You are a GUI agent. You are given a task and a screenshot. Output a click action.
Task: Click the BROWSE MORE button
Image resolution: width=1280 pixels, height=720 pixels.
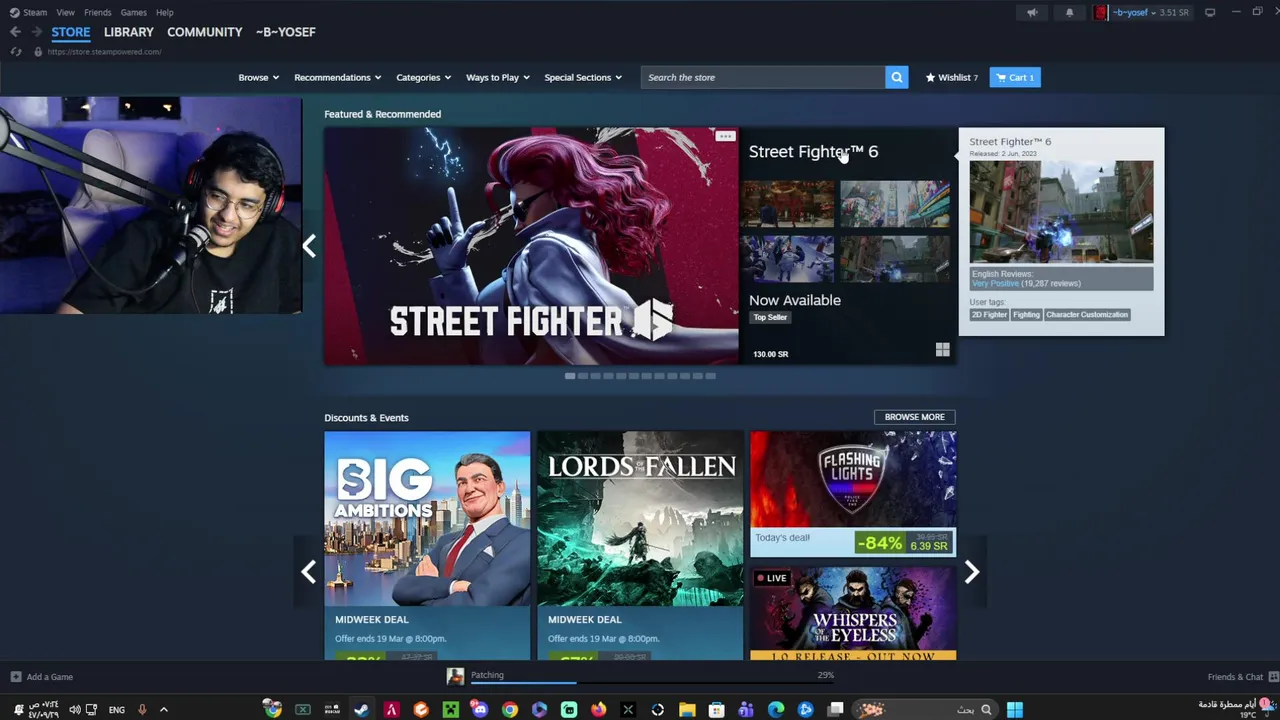pos(914,417)
